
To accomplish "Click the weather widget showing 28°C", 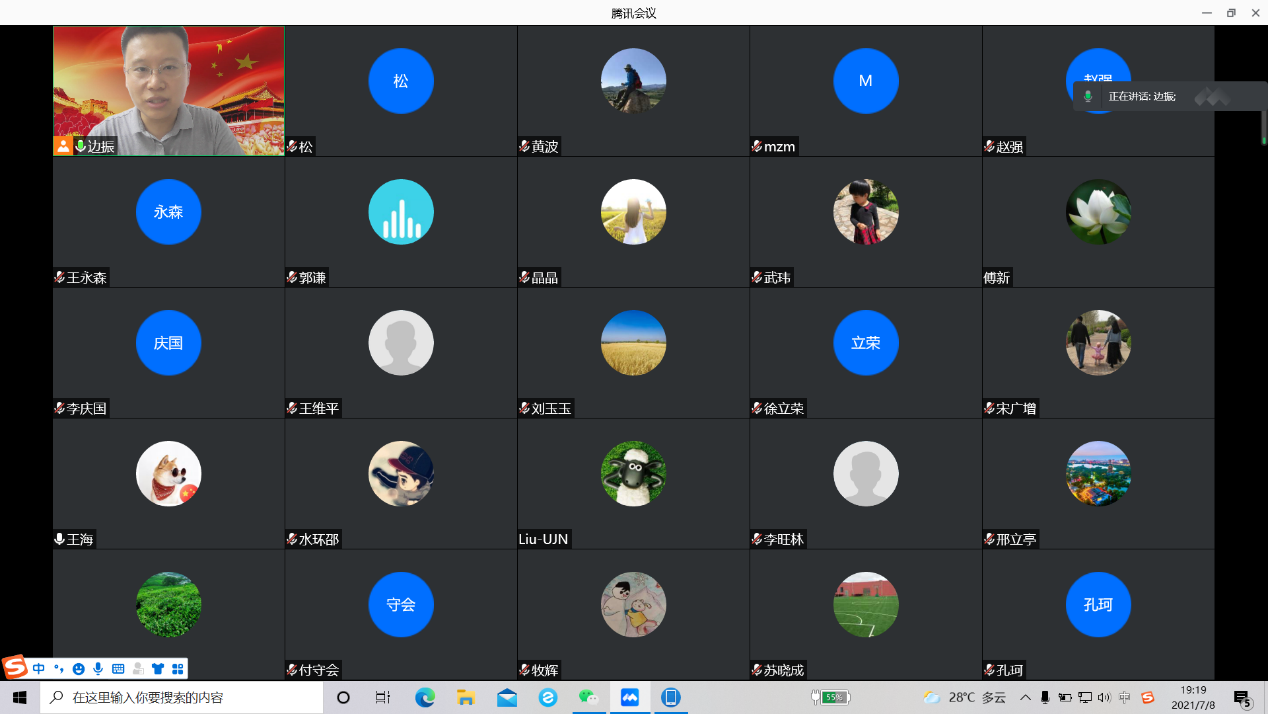I will point(966,697).
